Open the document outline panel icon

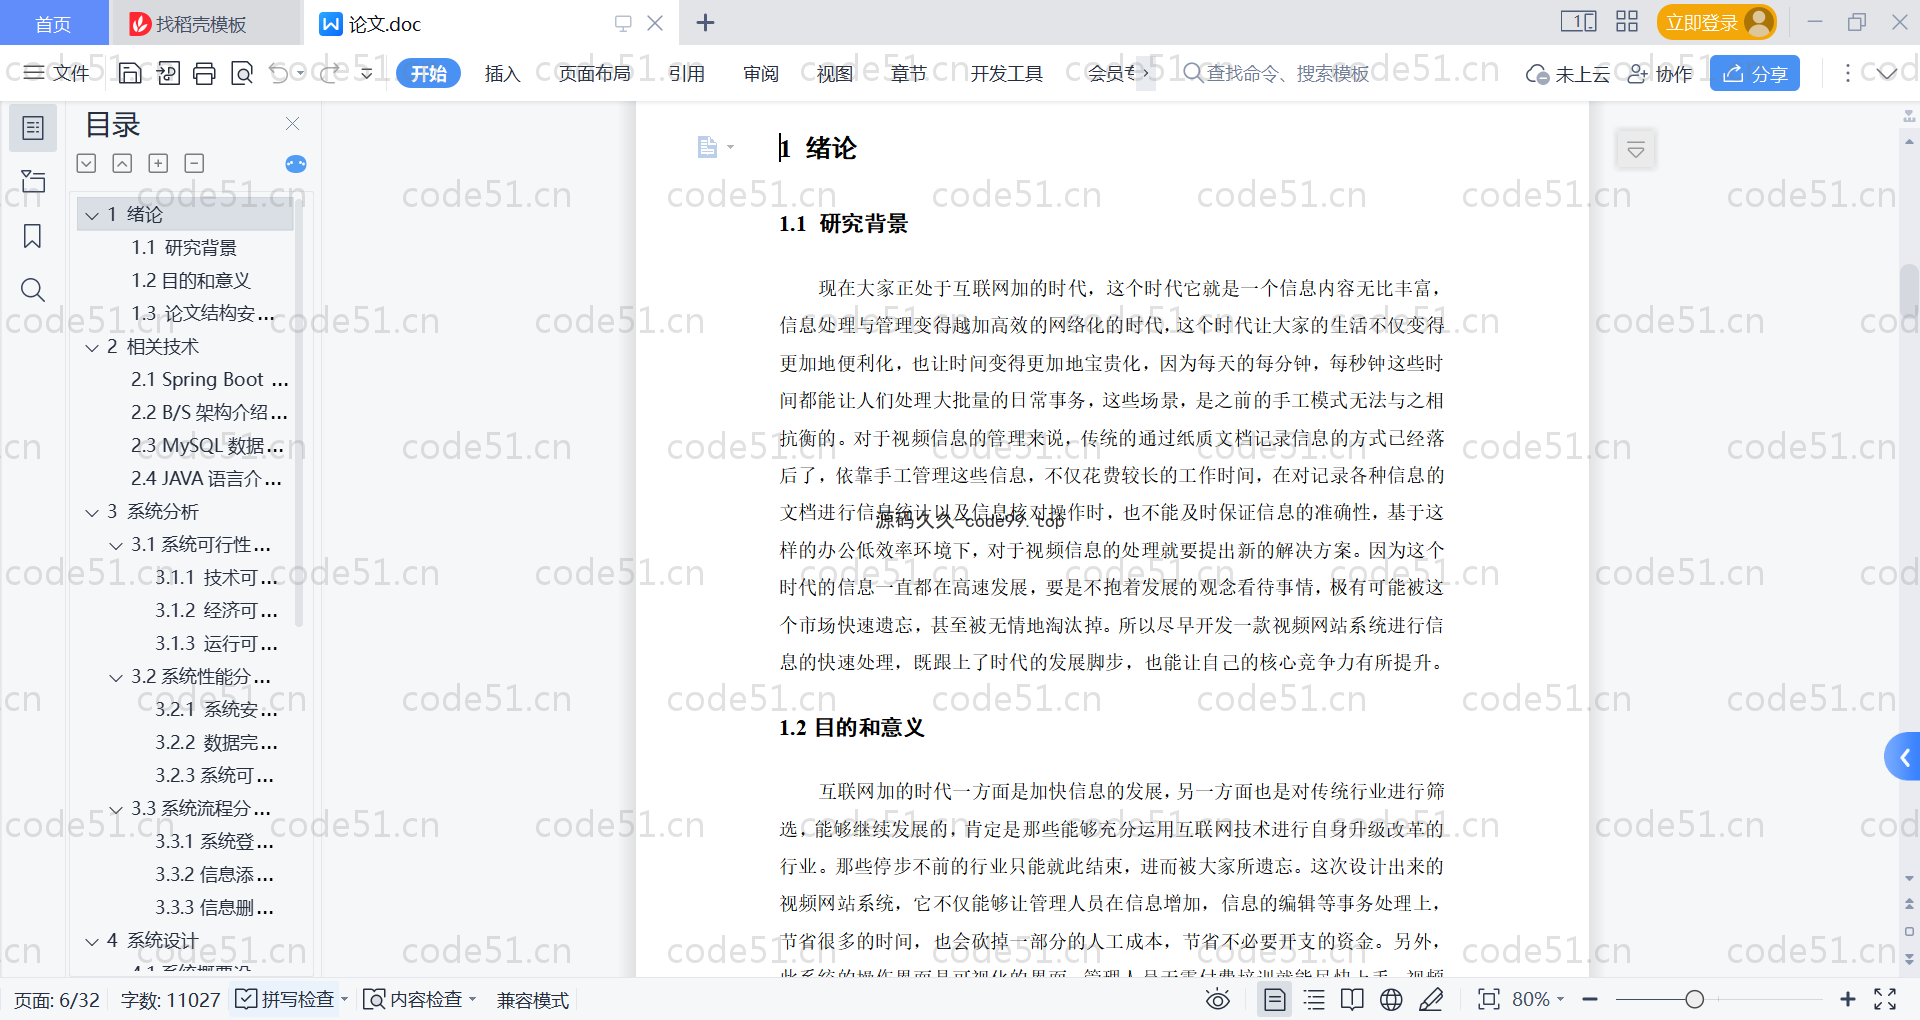[x=33, y=128]
